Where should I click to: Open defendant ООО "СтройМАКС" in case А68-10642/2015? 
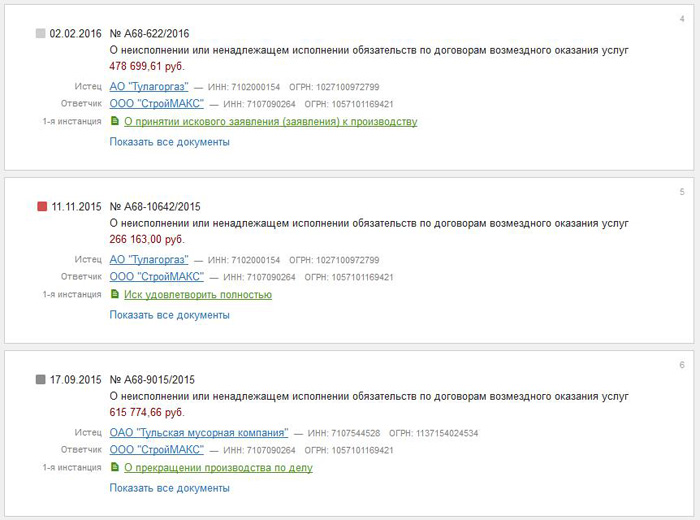[156, 277]
